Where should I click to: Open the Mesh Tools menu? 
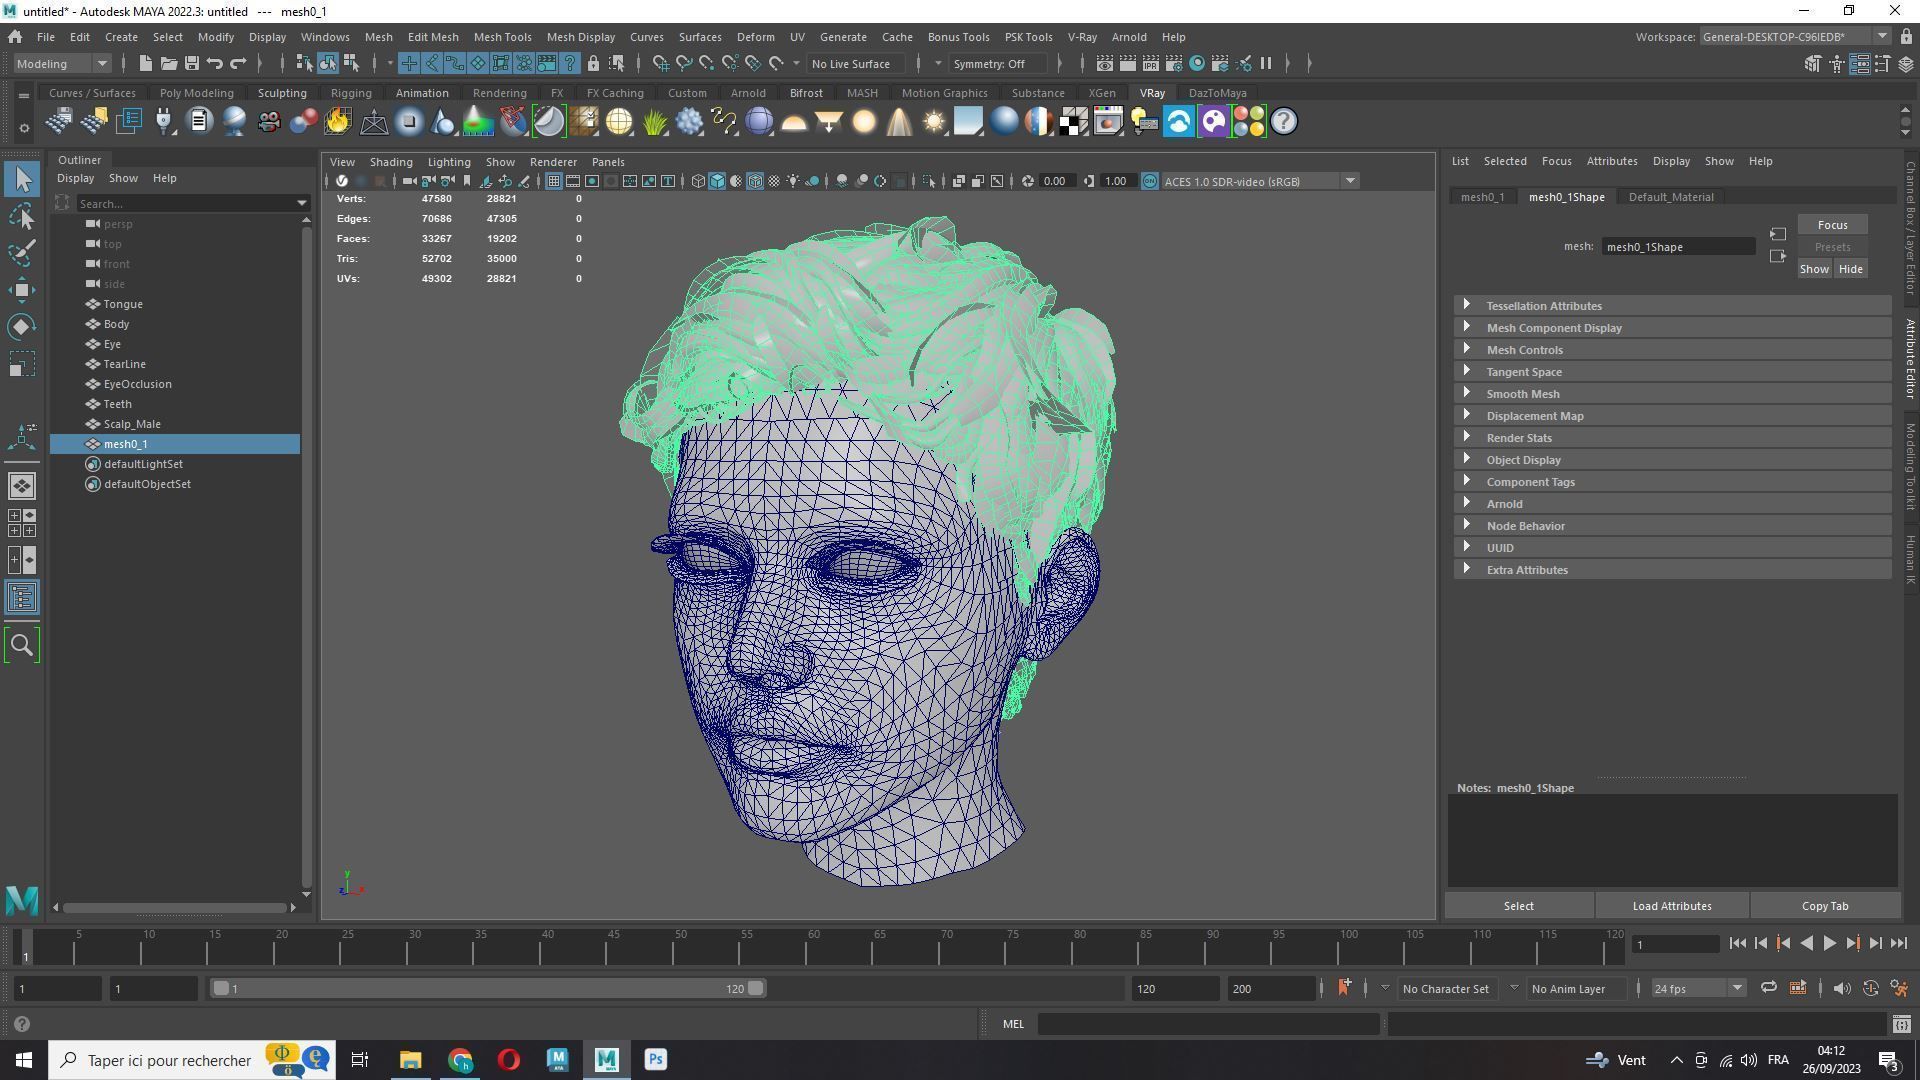coord(502,37)
